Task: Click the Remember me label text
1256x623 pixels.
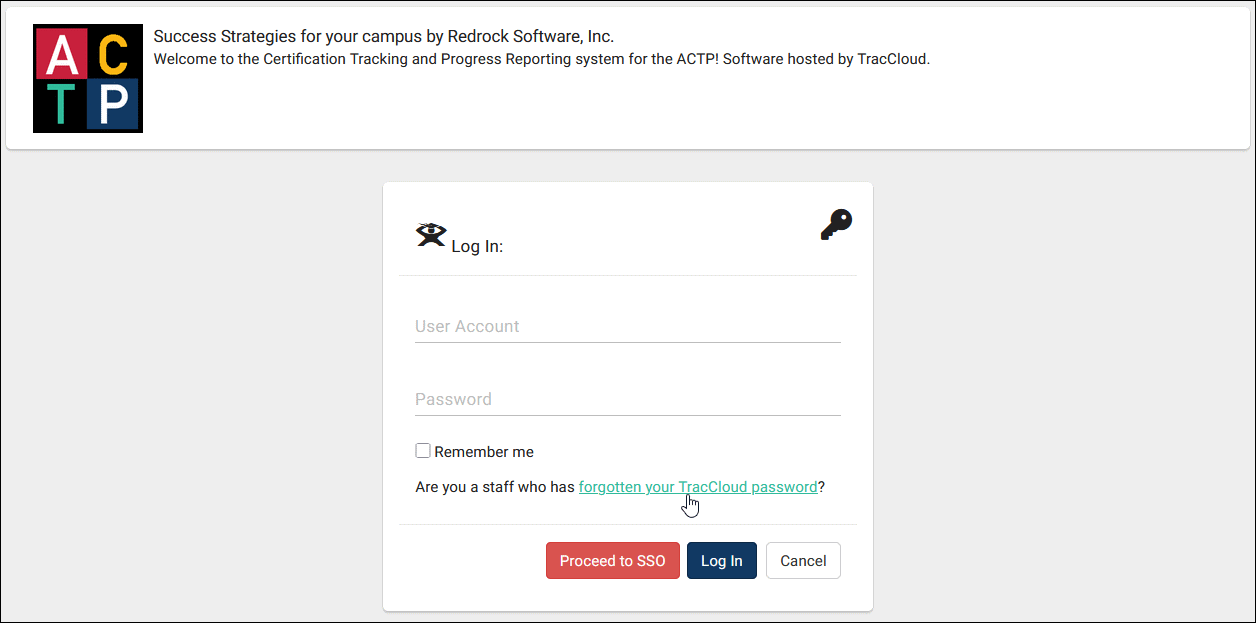Action: [x=484, y=452]
